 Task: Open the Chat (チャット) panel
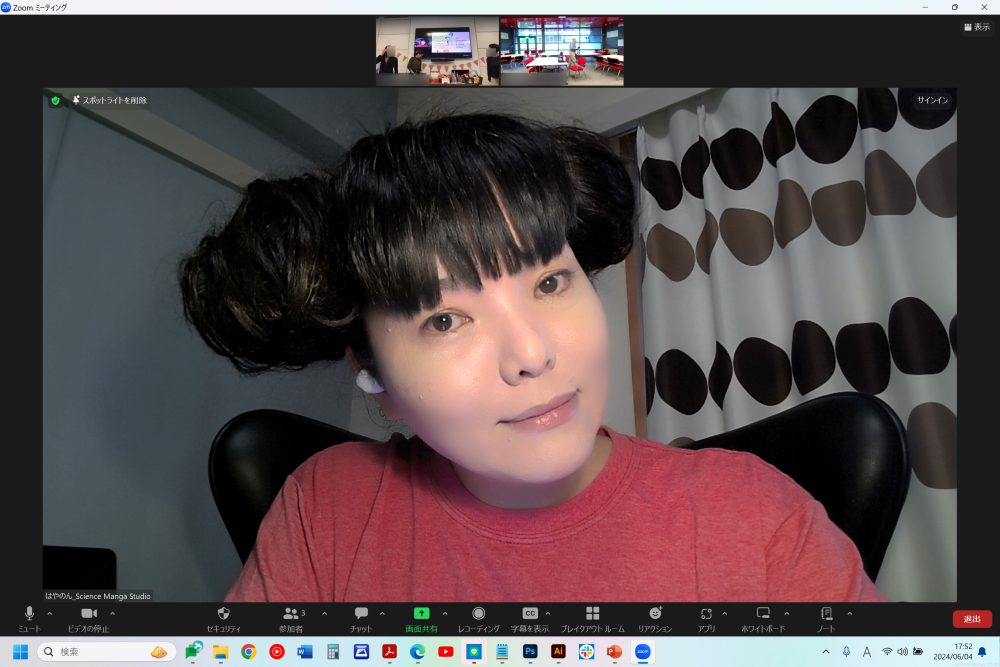(361, 614)
